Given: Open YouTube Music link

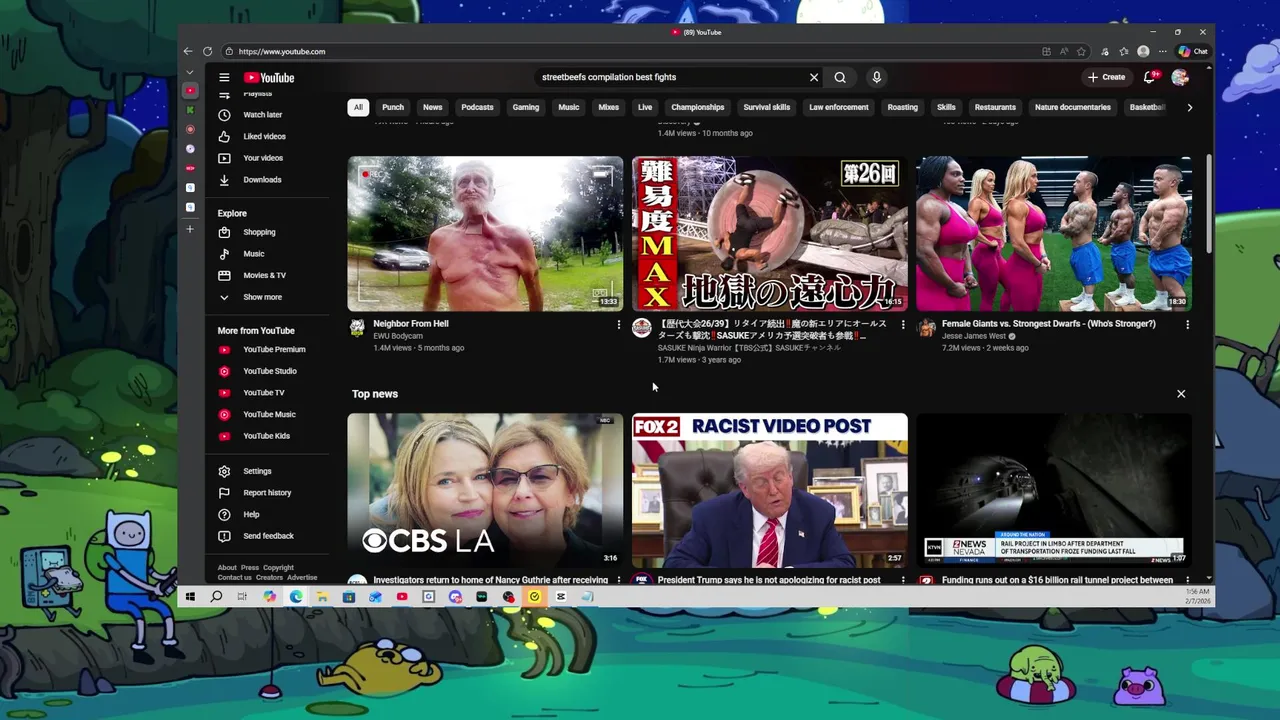Looking at the screenshot, I should pyautogui.click(x=270, y=414).
